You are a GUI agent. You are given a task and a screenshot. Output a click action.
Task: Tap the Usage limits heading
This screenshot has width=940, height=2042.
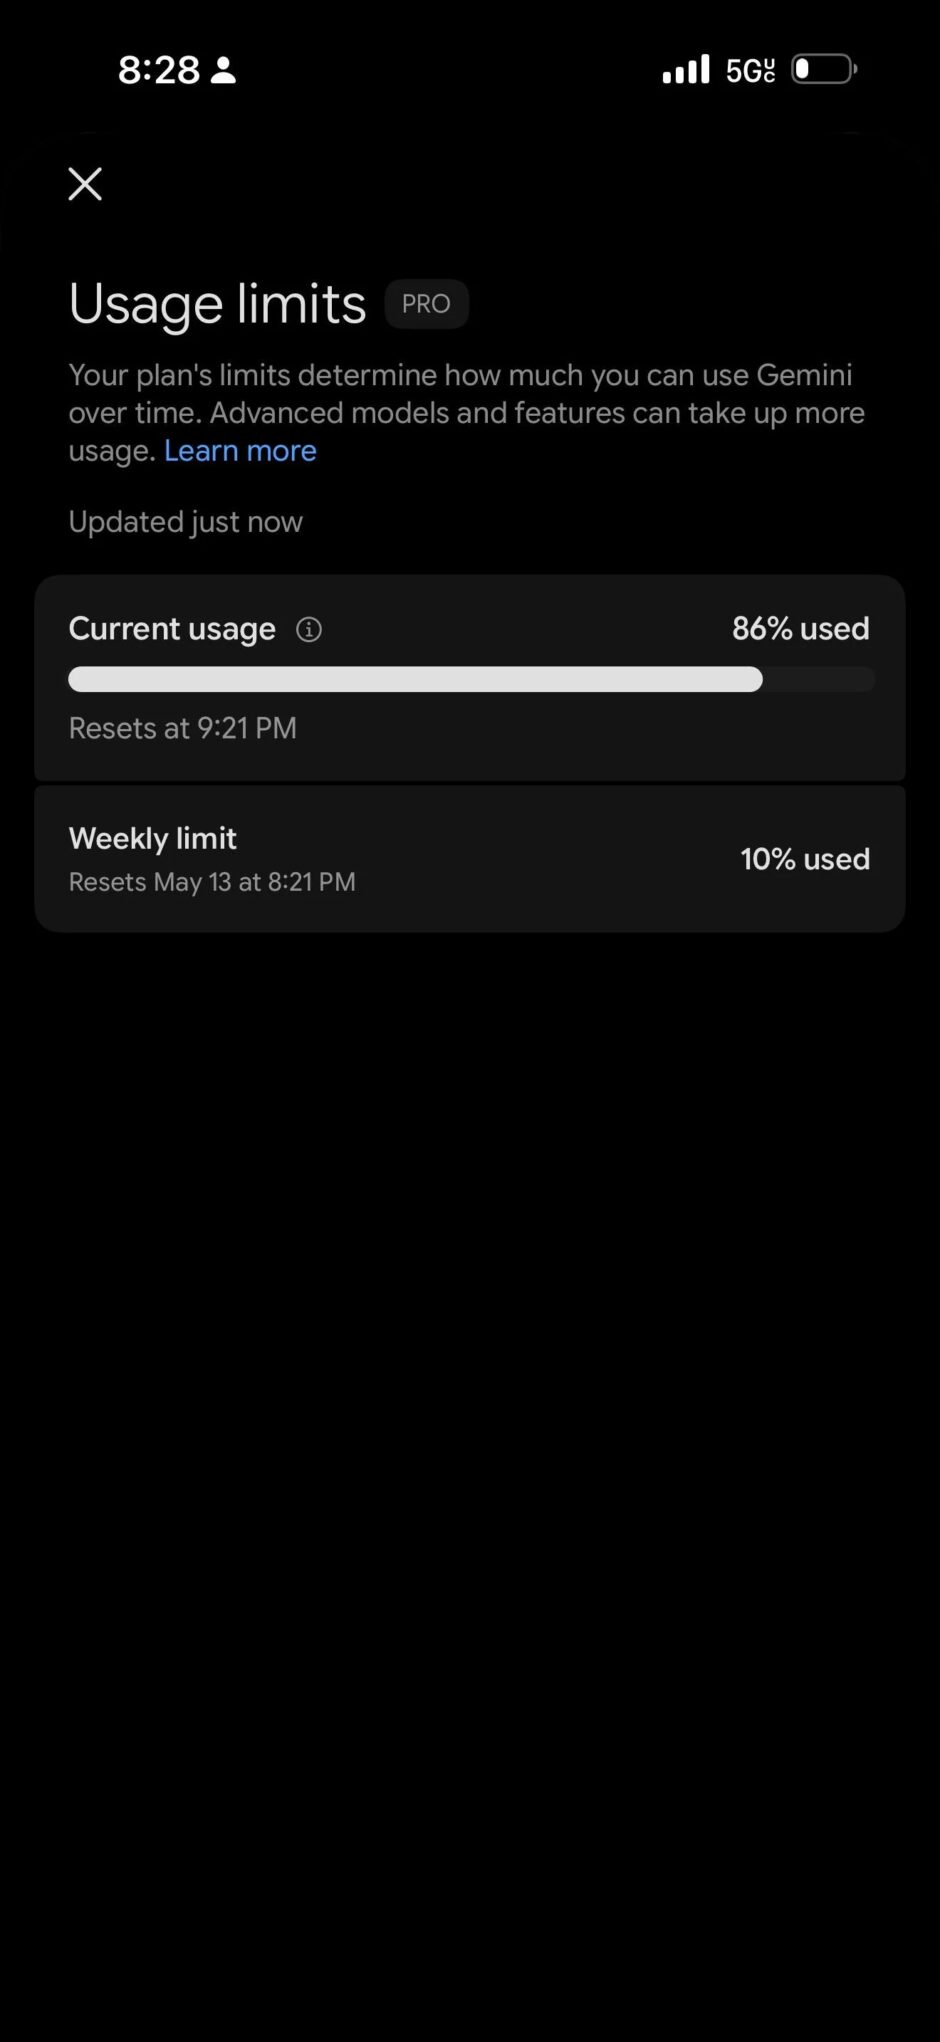pyautogui.click(x=217, y=304)
